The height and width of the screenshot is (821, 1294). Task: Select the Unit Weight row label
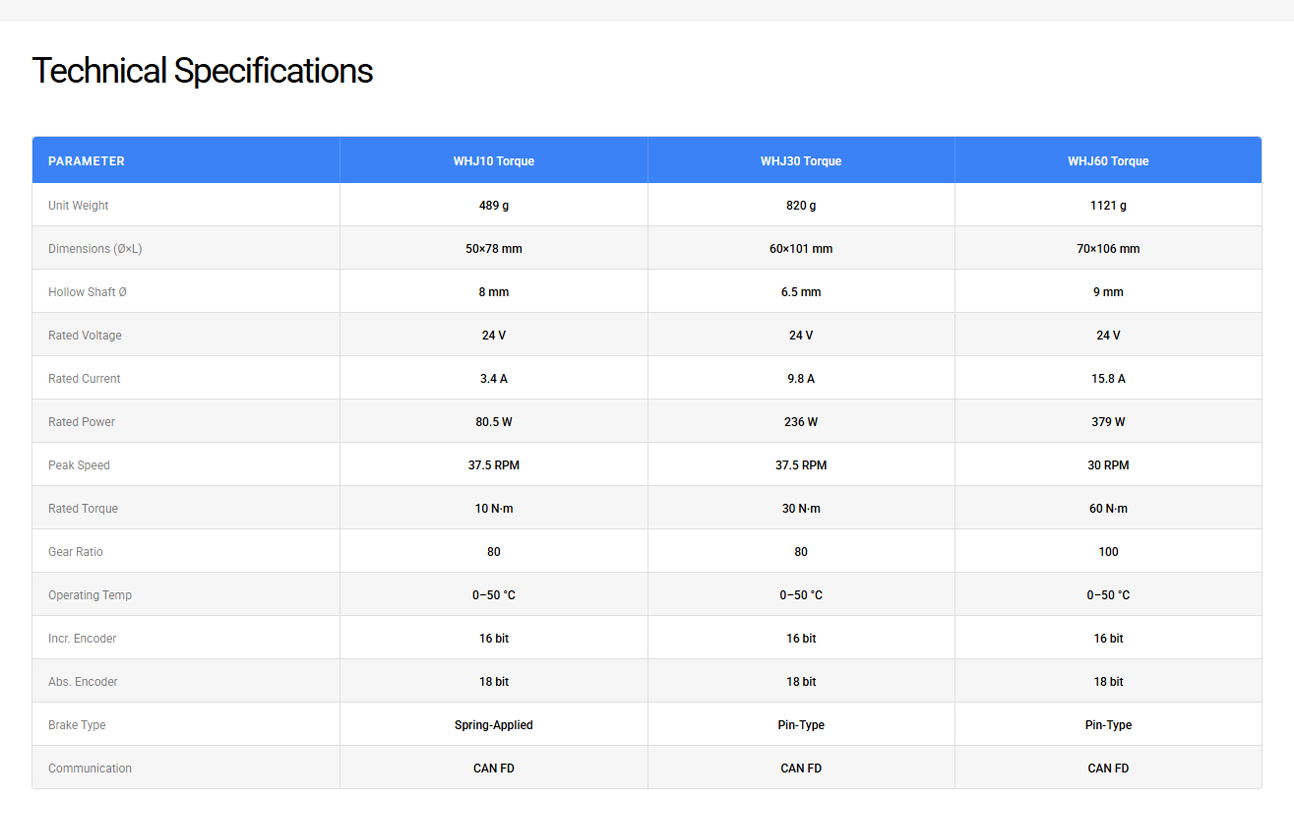point(78,205)
